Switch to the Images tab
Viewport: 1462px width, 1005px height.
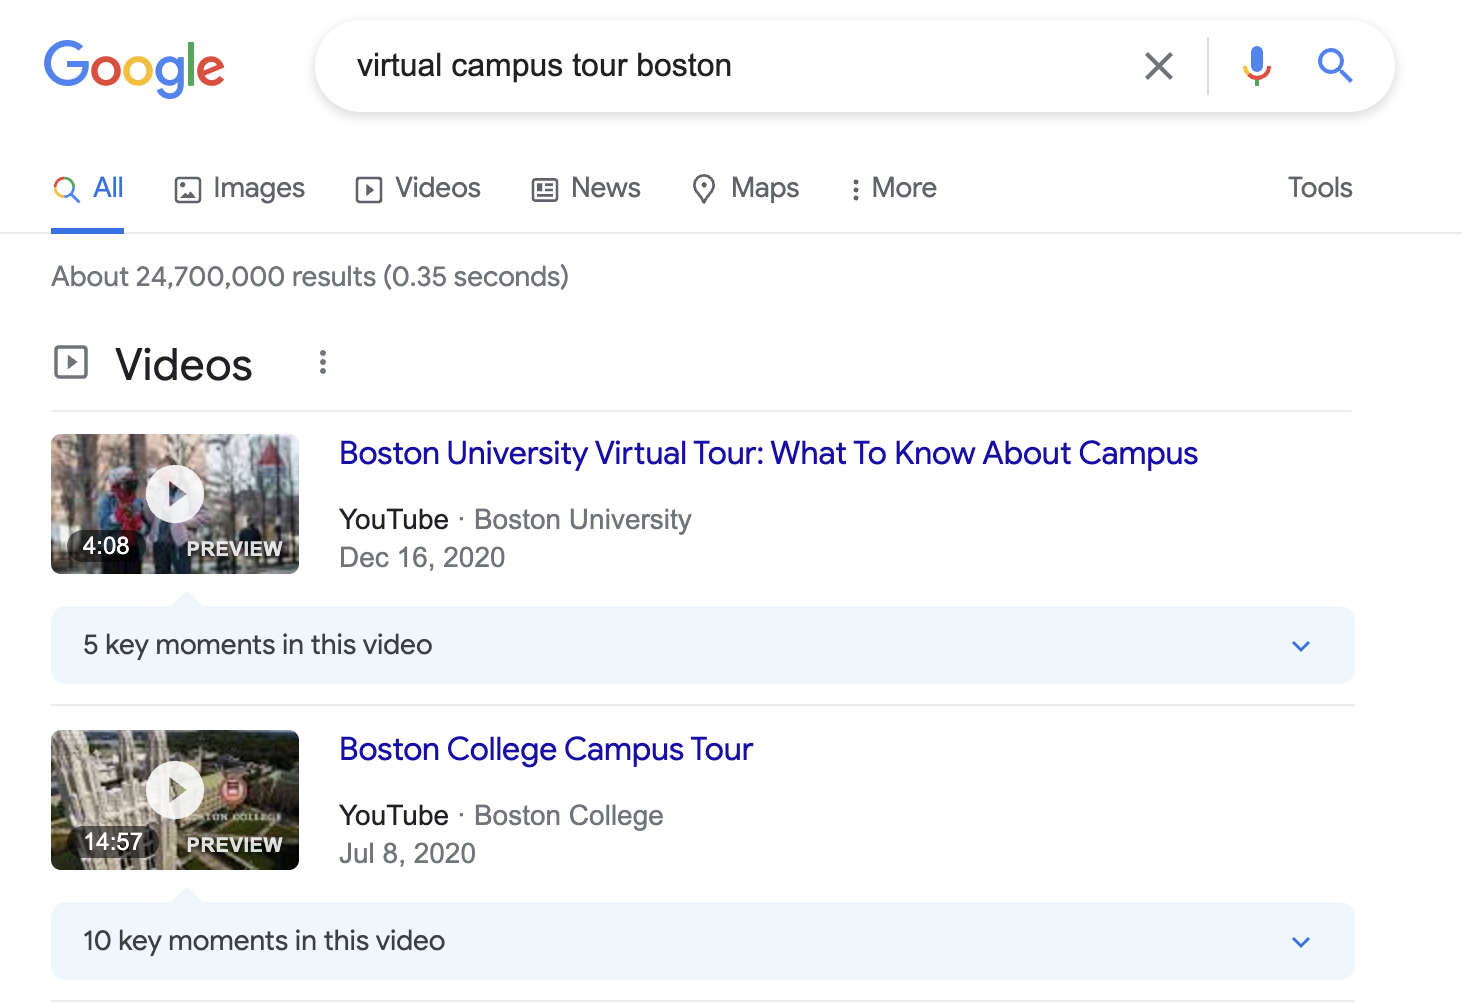pos(239,188)
